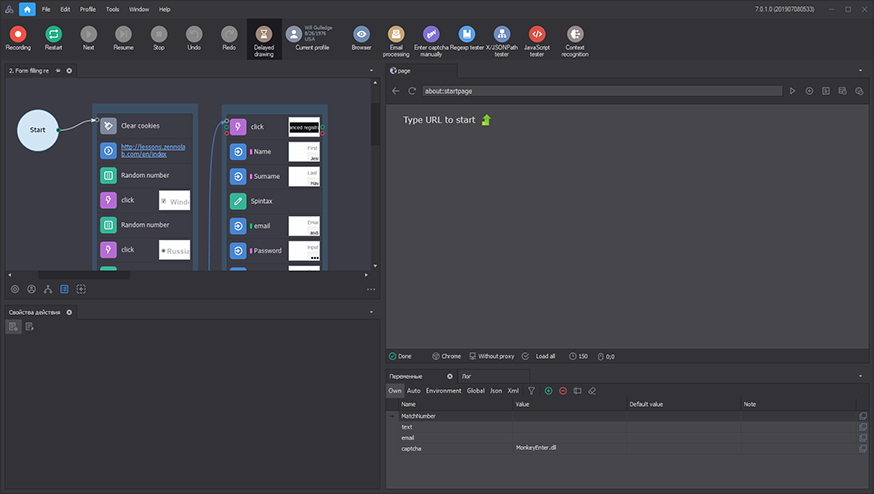Step with the Next toolbar button
Screen dimensions: 874x494
(89, 38)
